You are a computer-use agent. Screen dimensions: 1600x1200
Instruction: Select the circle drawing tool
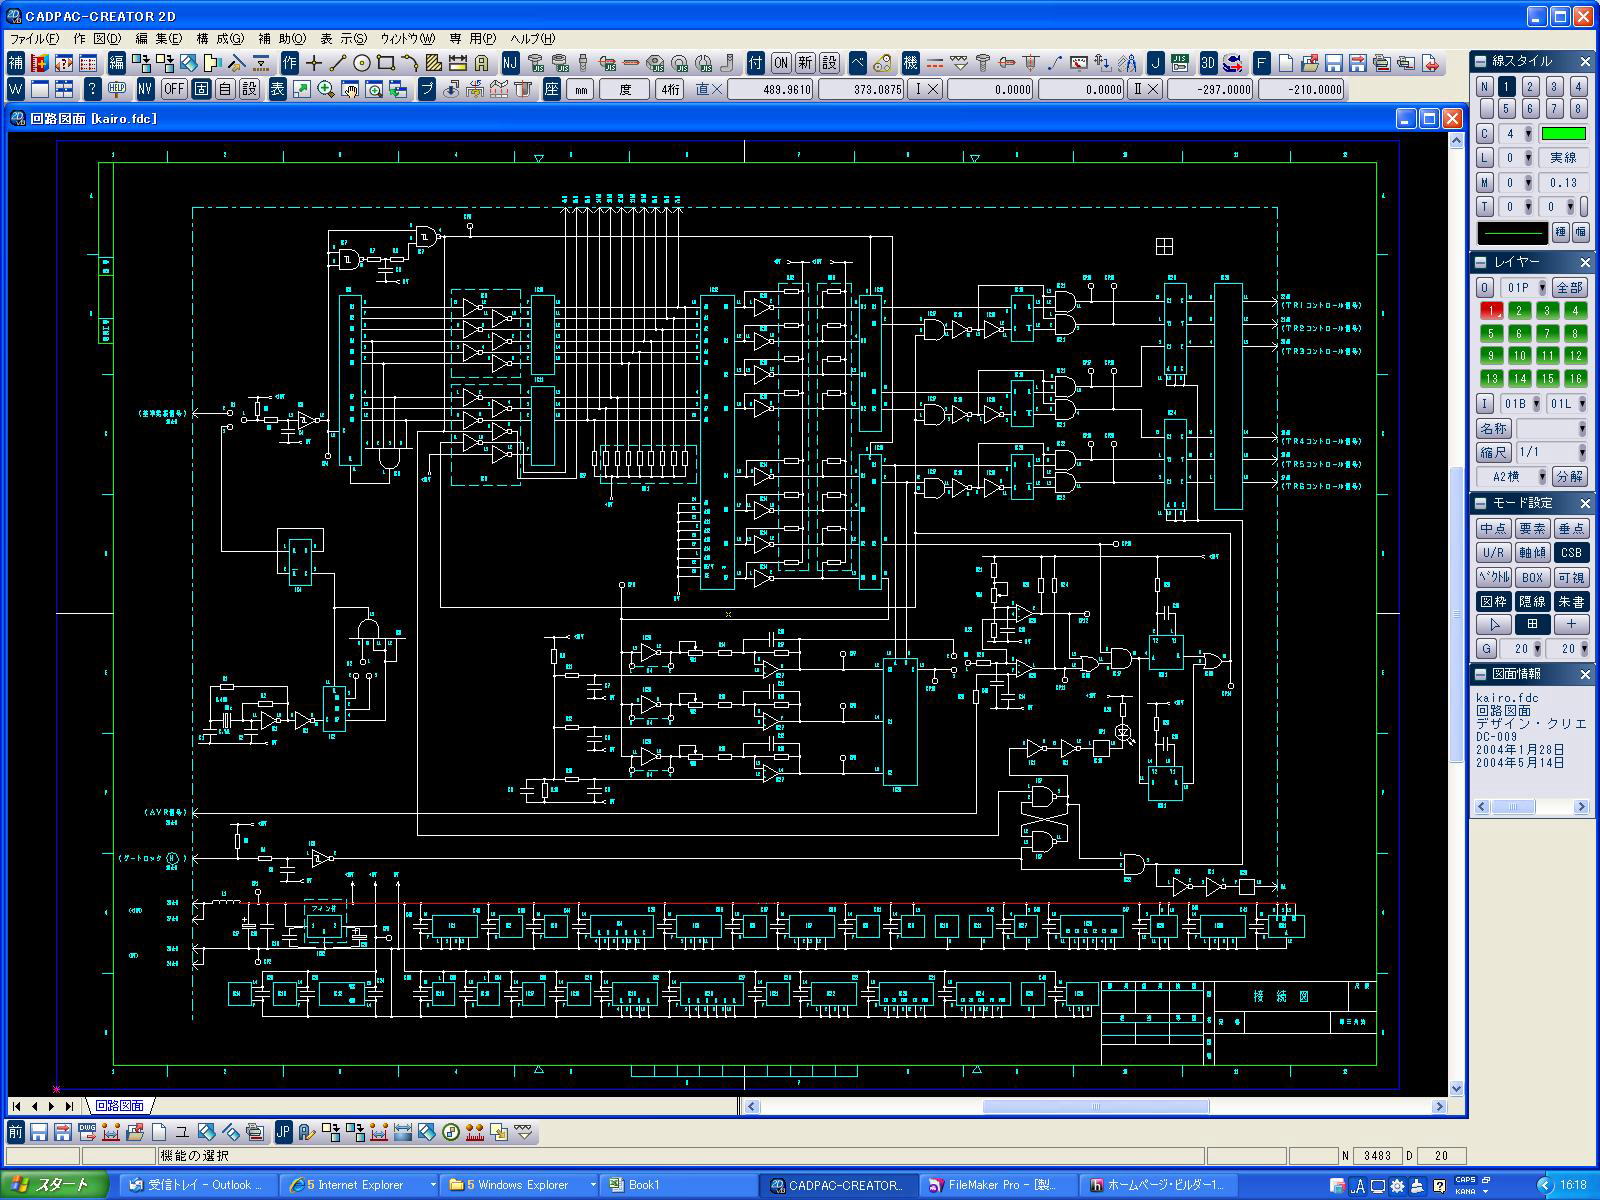362,63
